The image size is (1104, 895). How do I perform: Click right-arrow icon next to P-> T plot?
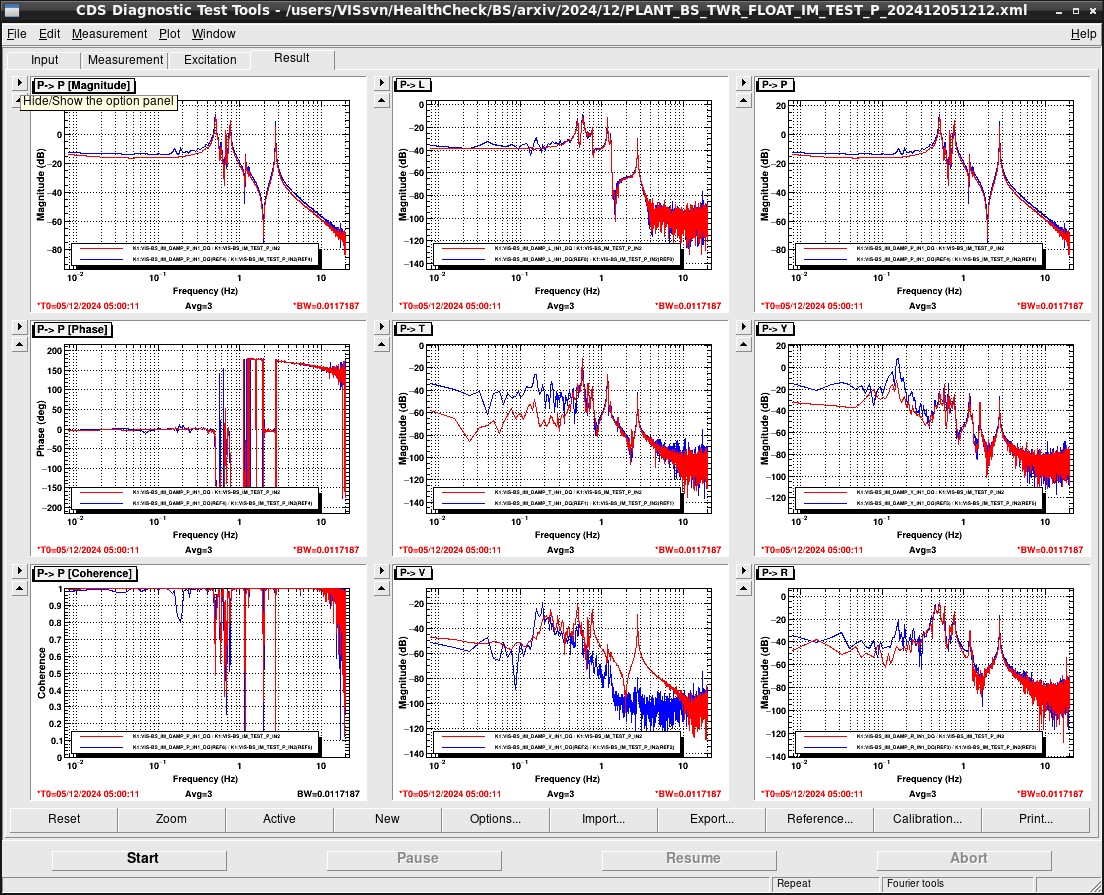pyautogui.click(x=382, y=327)
